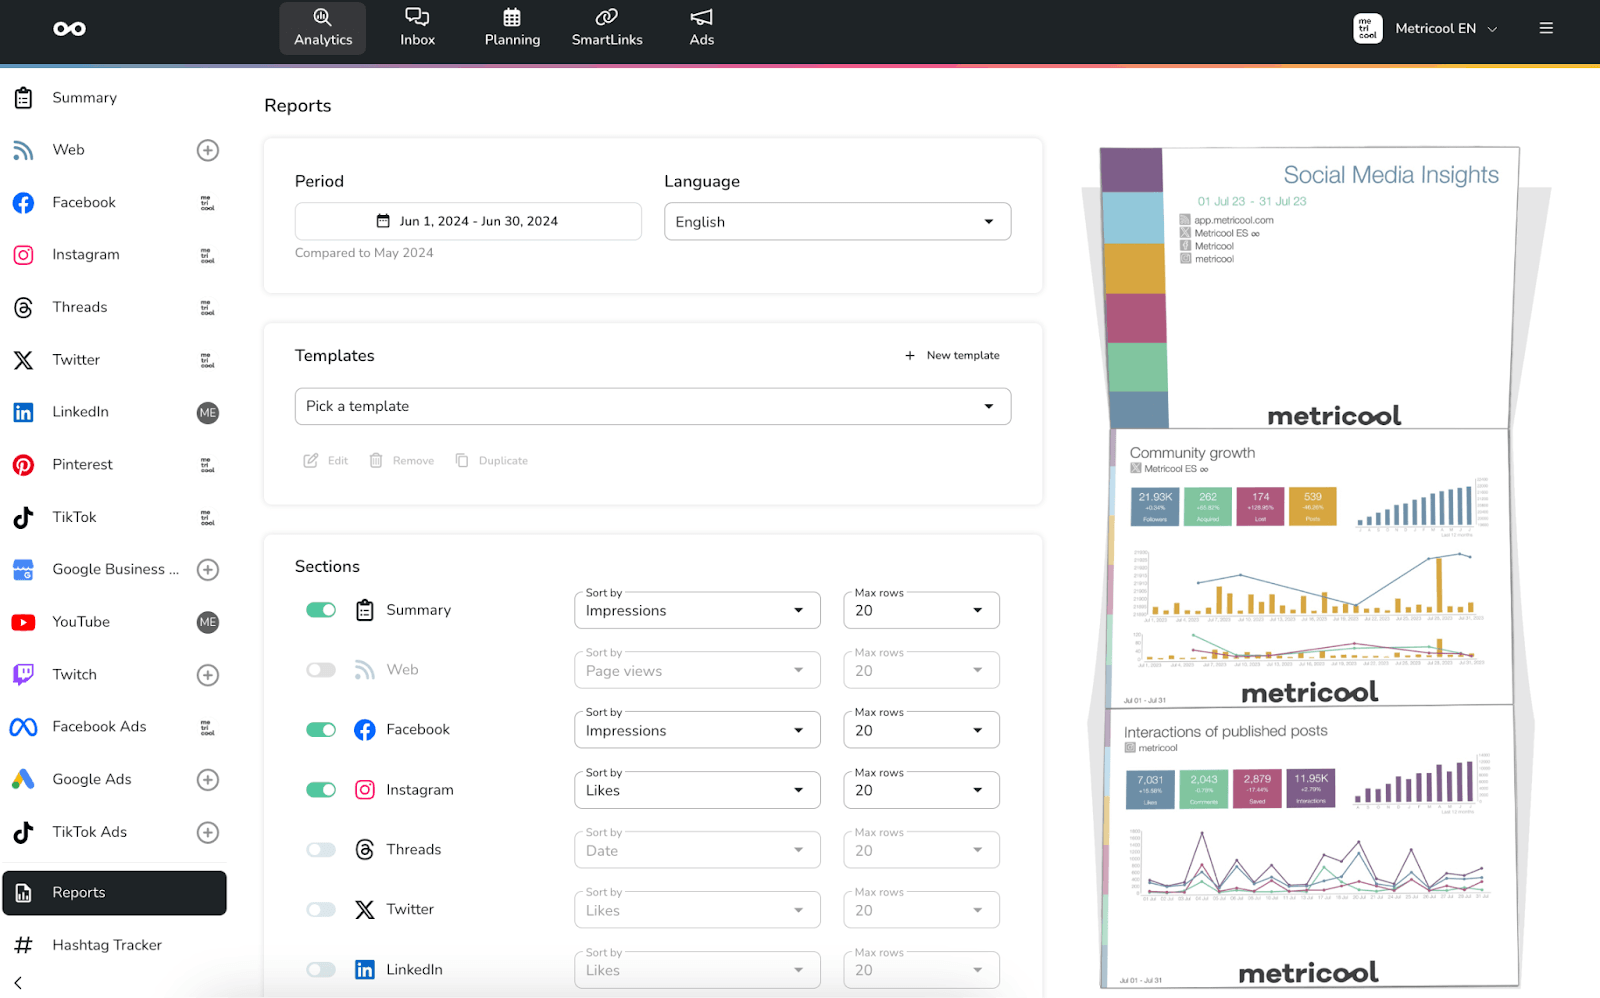Open the Pick a template dropdown

(x=652, y=406)
